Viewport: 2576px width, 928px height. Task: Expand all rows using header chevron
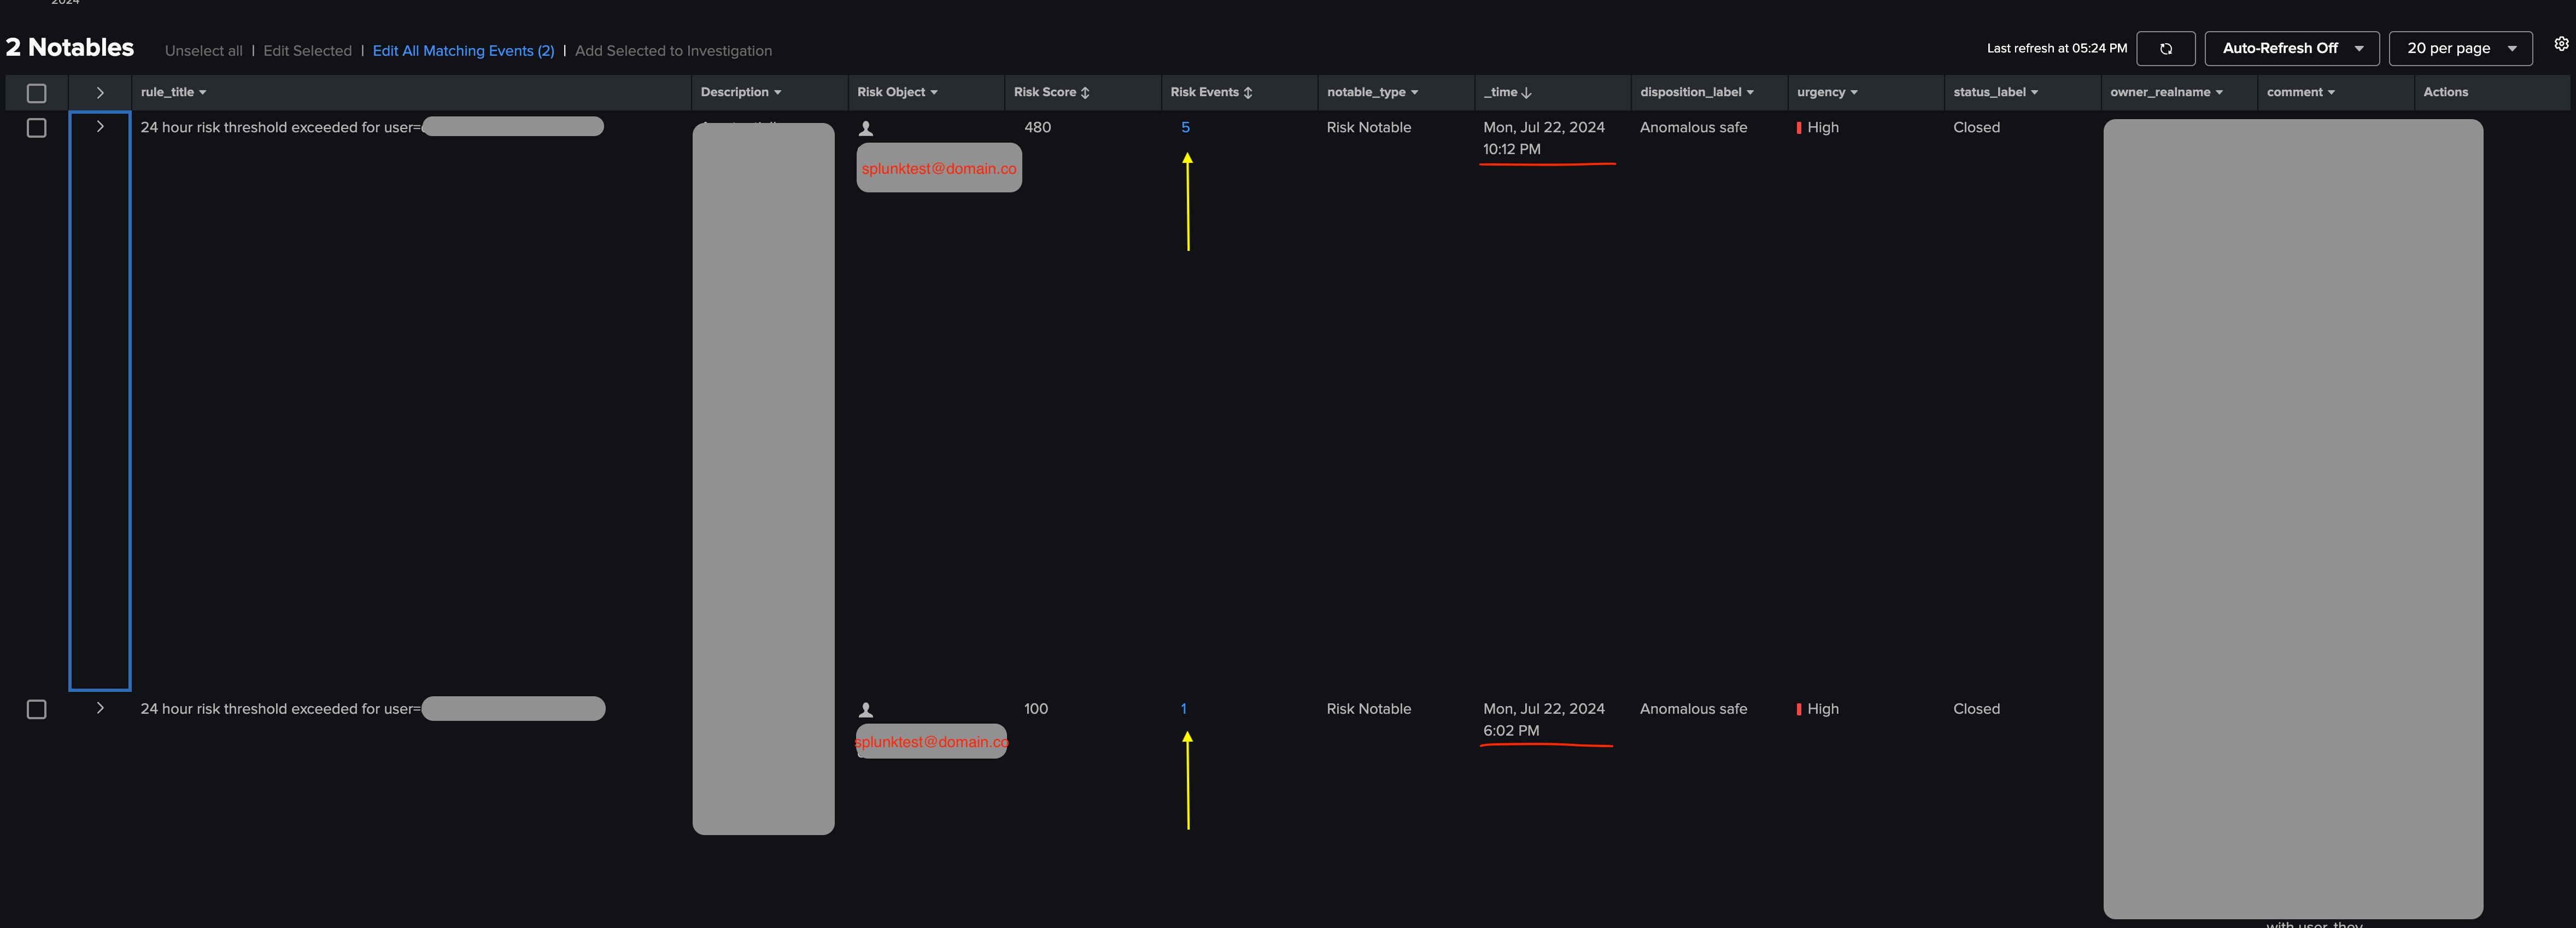tap(100, 92)
